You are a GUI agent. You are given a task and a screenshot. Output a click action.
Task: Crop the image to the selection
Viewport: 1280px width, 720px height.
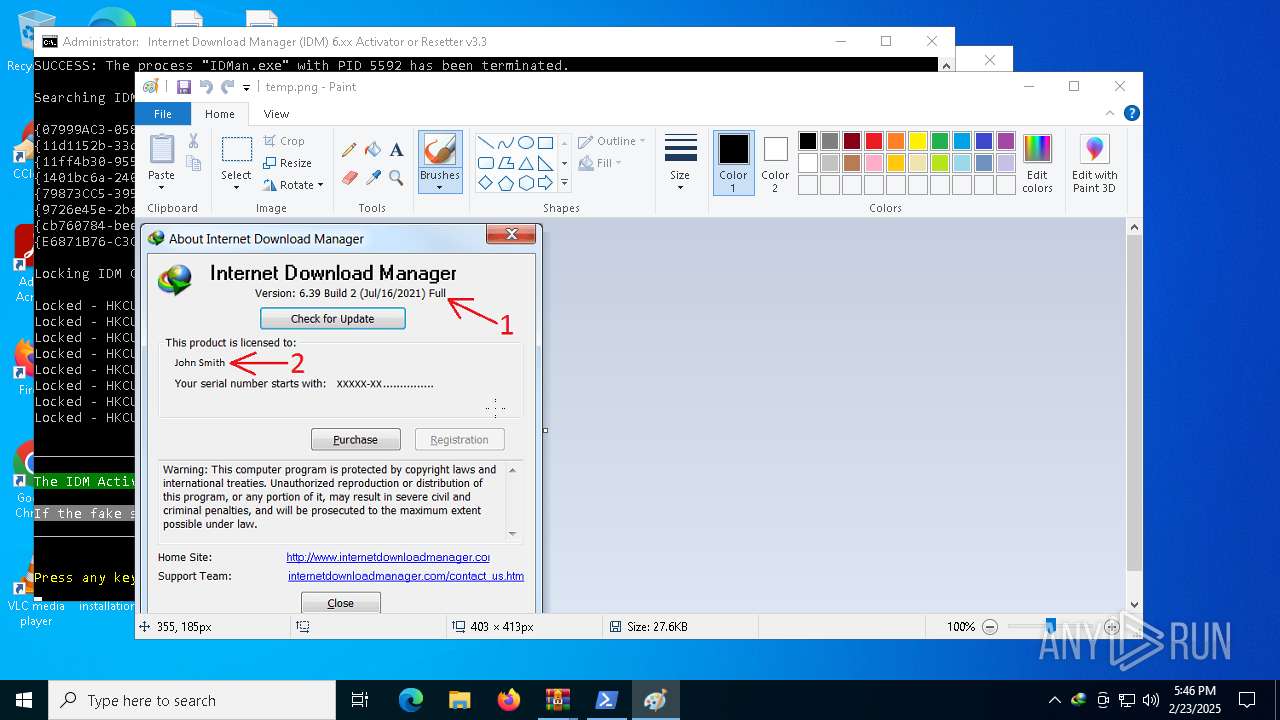[x=284, y=141]
